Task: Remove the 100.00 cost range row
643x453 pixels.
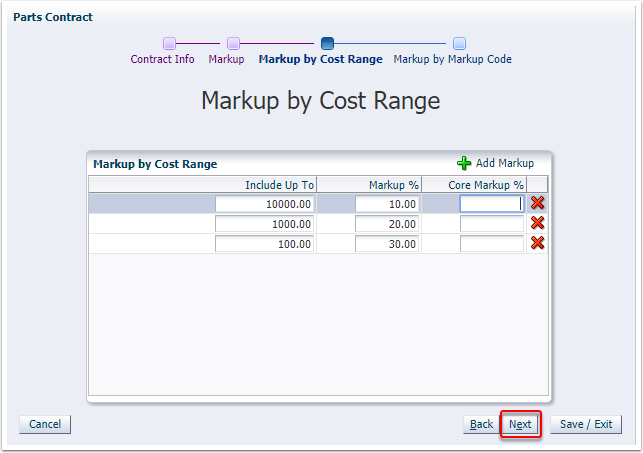Action: coord(537,243)
